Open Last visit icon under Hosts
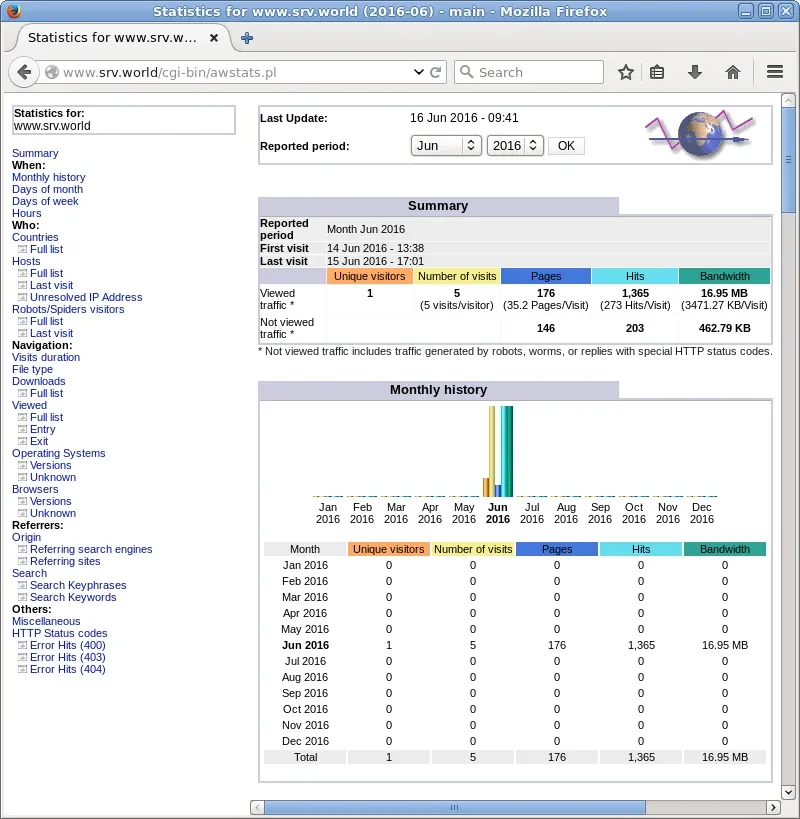Image resolution: width=800 pixels, height=819 pixels. pos(22,285)
